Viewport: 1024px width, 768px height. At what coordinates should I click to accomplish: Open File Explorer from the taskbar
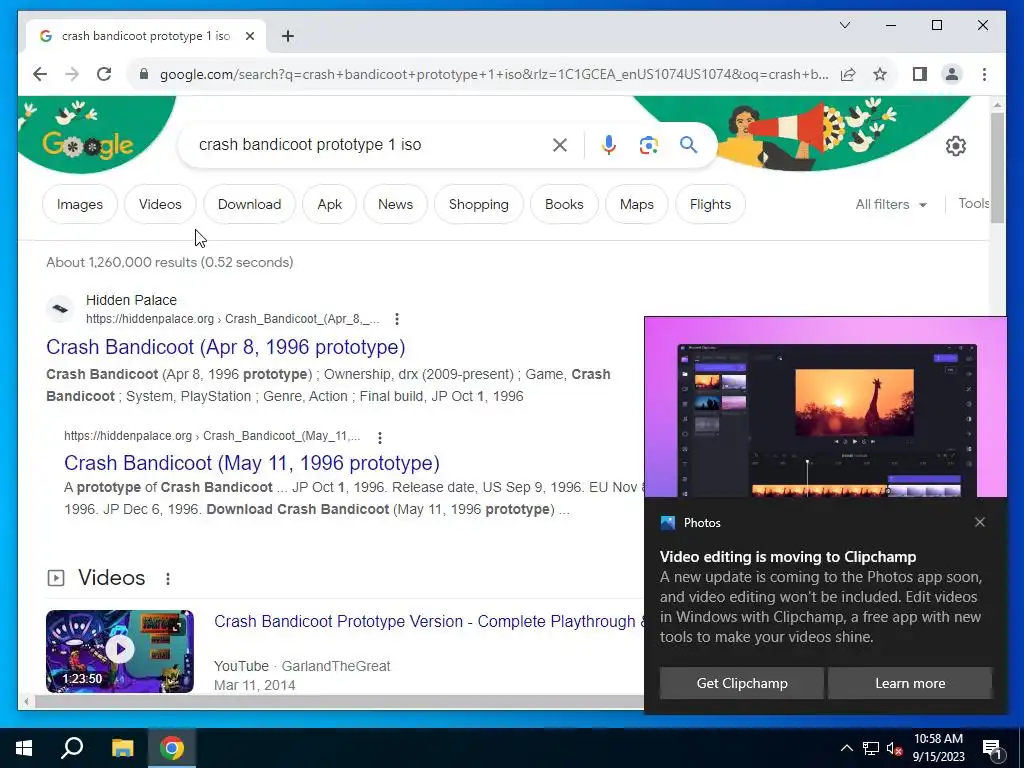pyautogui.click(x=122, y=748)
